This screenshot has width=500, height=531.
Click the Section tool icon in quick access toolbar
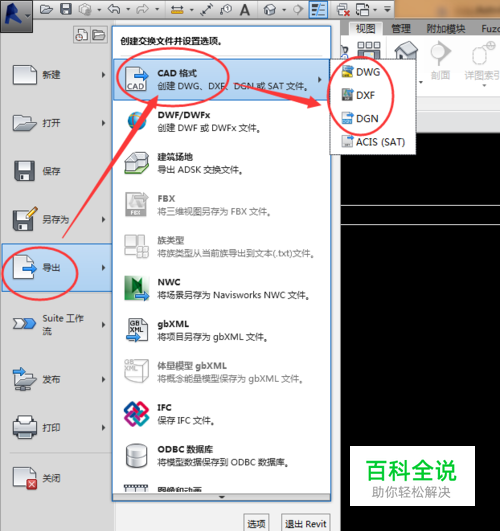click(x=298, y=9)
